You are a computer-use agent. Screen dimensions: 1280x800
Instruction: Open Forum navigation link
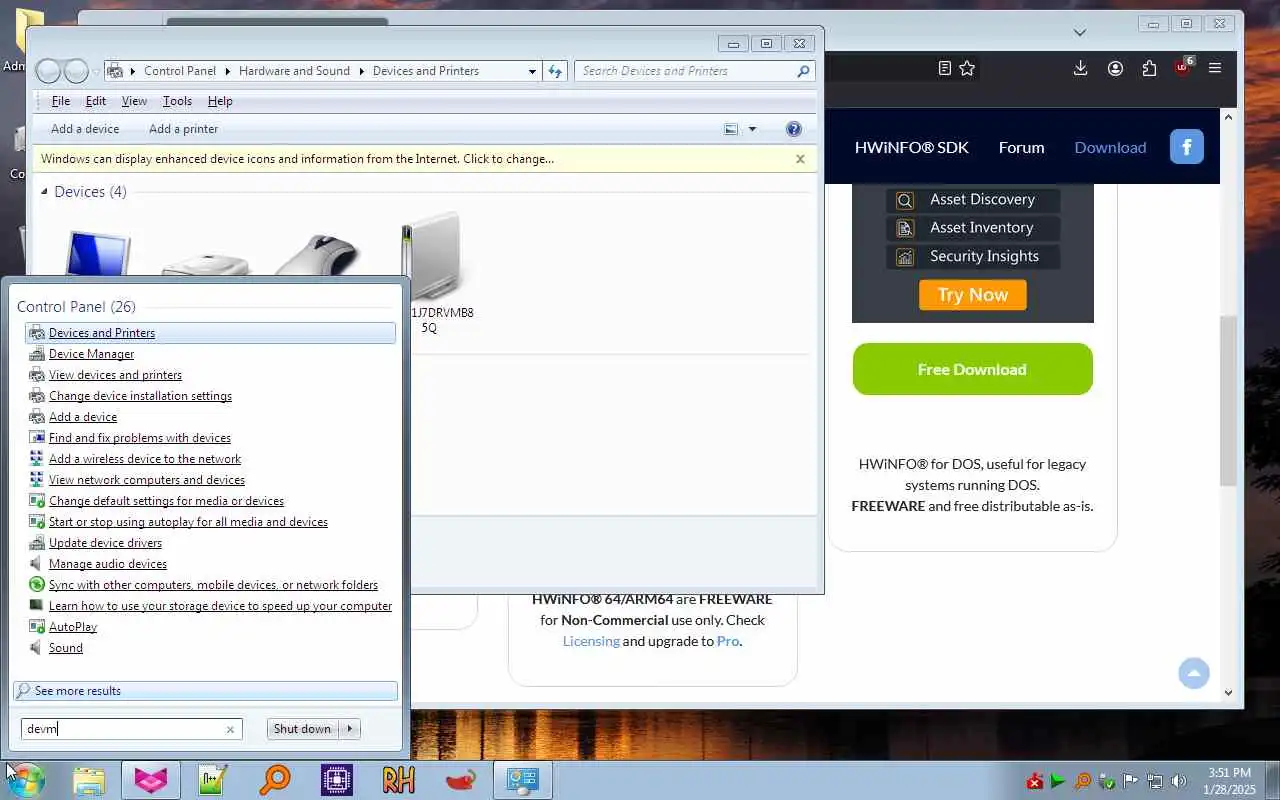[1021, 147]
